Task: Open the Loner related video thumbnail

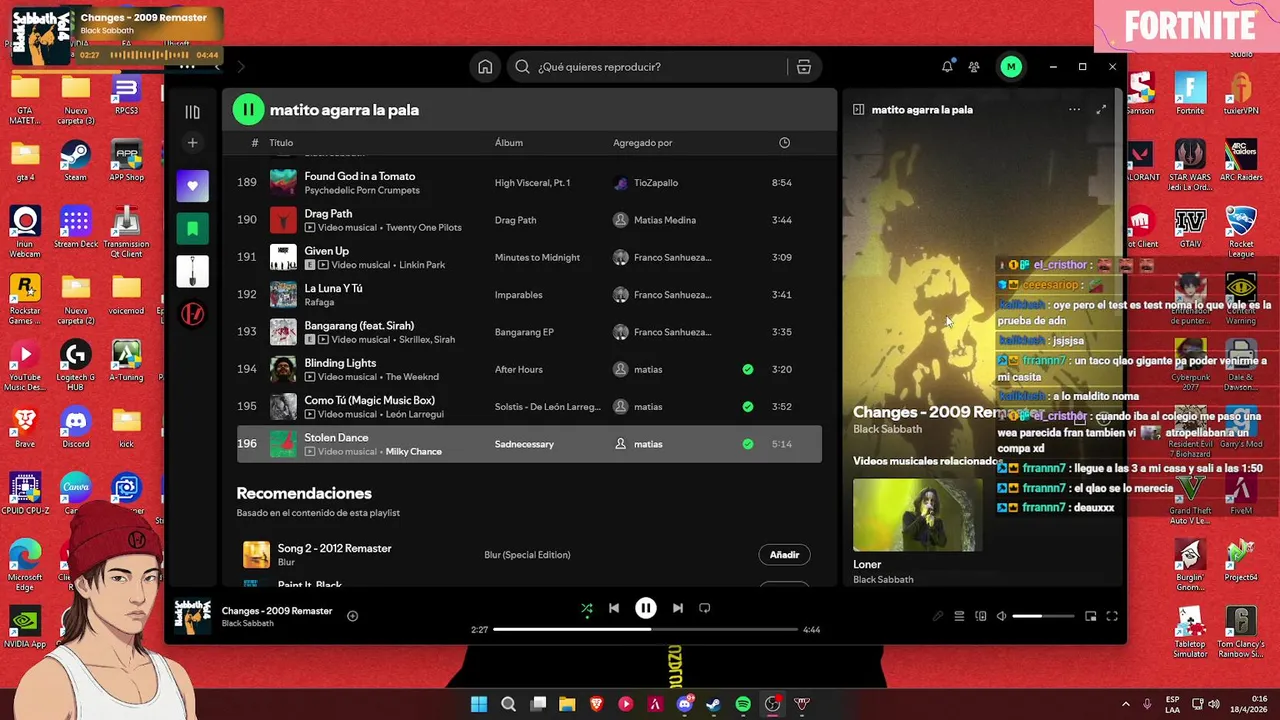Action: pos(918,515)
